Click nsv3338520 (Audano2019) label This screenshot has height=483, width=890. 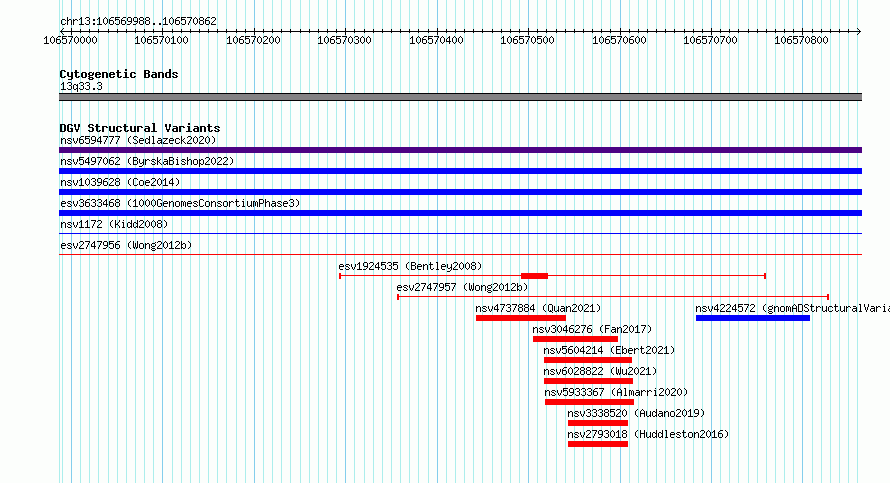636,413
